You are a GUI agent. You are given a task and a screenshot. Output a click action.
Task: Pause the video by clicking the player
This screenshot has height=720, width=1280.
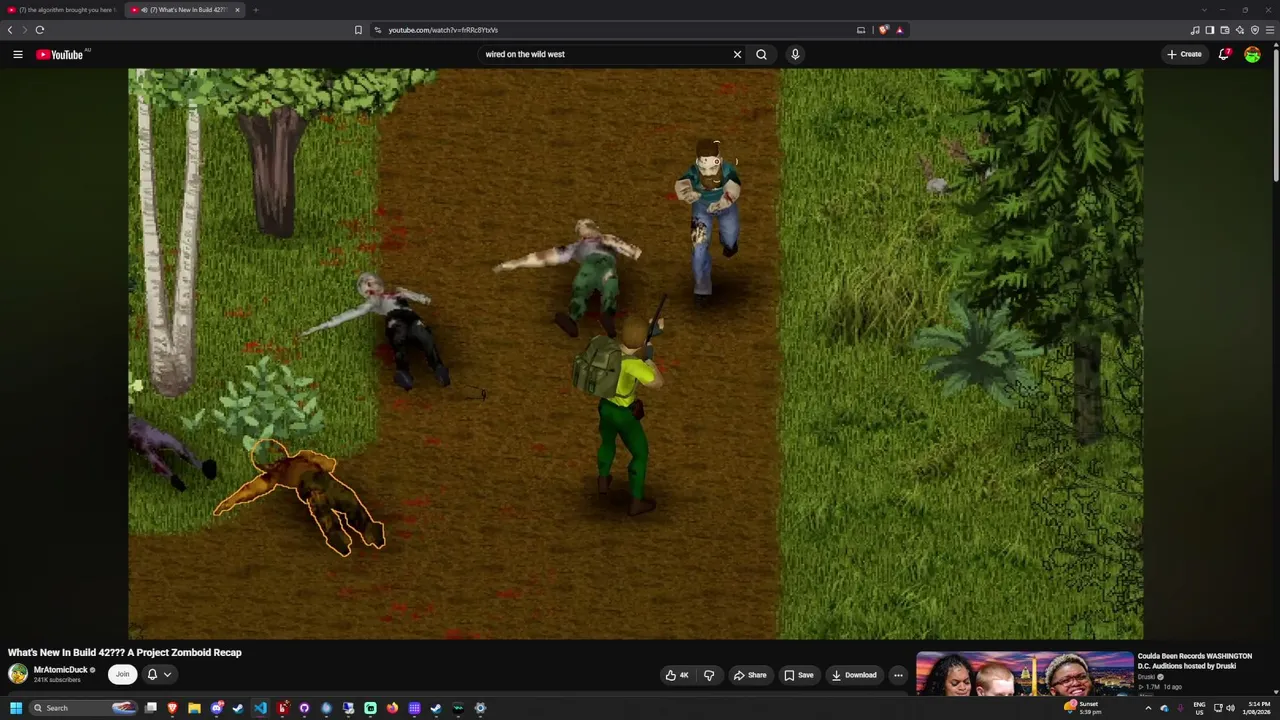[x=635, y=353]
